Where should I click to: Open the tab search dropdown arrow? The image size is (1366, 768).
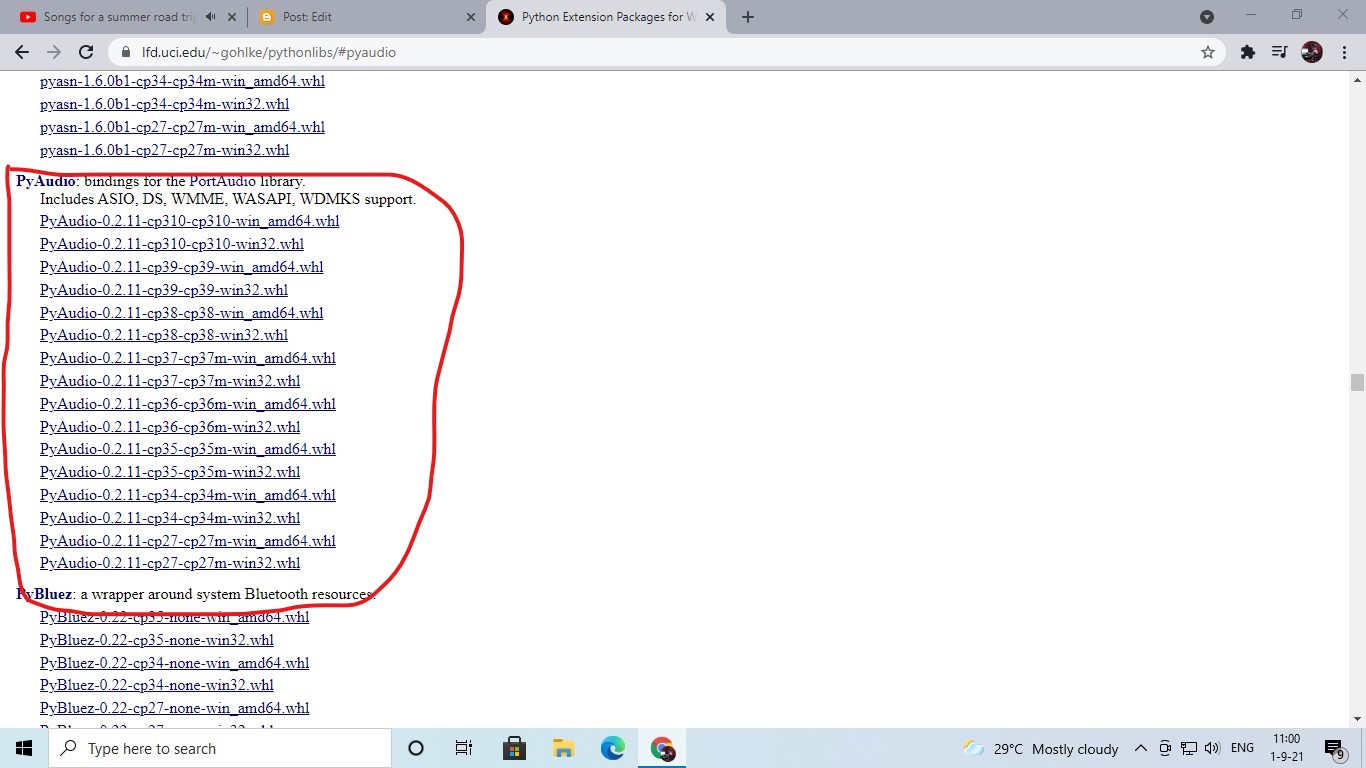1207,17
